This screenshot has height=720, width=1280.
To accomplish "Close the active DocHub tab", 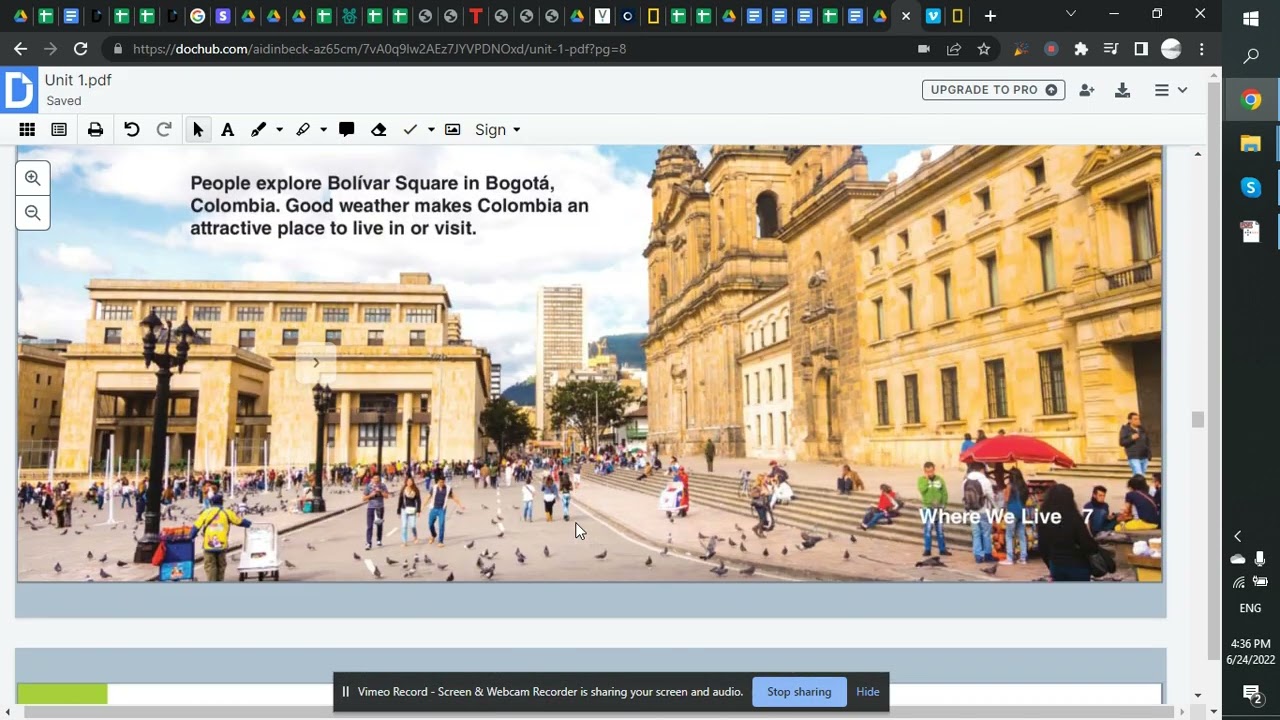I will coord(906,16).
